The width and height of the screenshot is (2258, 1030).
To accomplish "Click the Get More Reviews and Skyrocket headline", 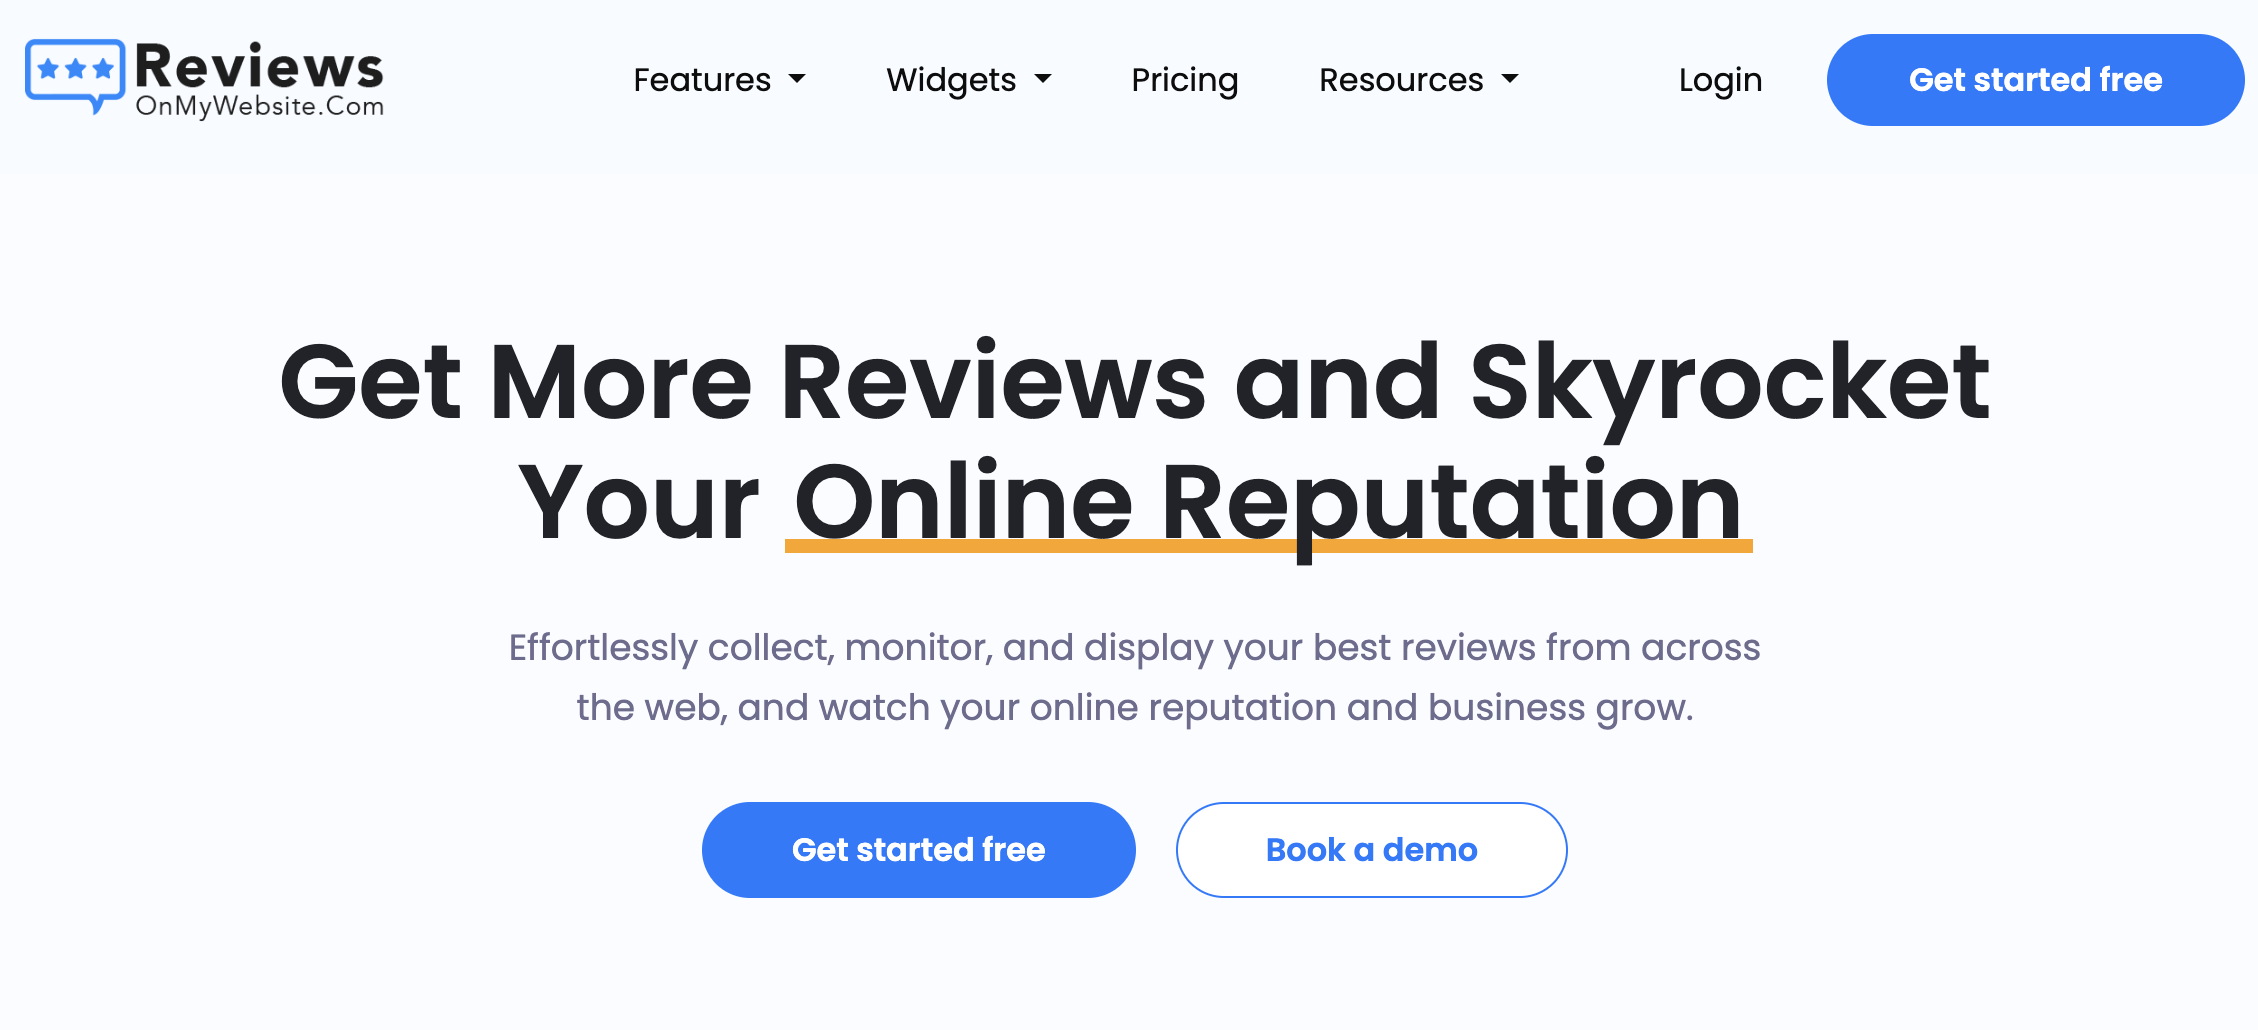I will tap(1135, 383).
